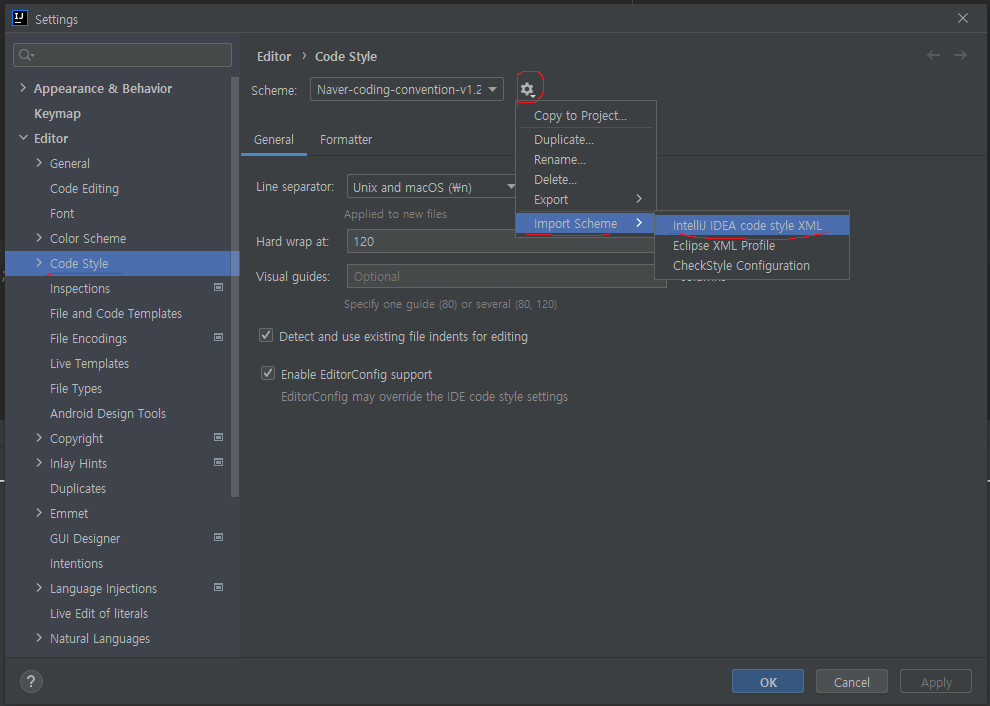Image resolution: width=990 pixels, height=706 pixels.
Task: Switch to the General tab
Action: [273, 140]
